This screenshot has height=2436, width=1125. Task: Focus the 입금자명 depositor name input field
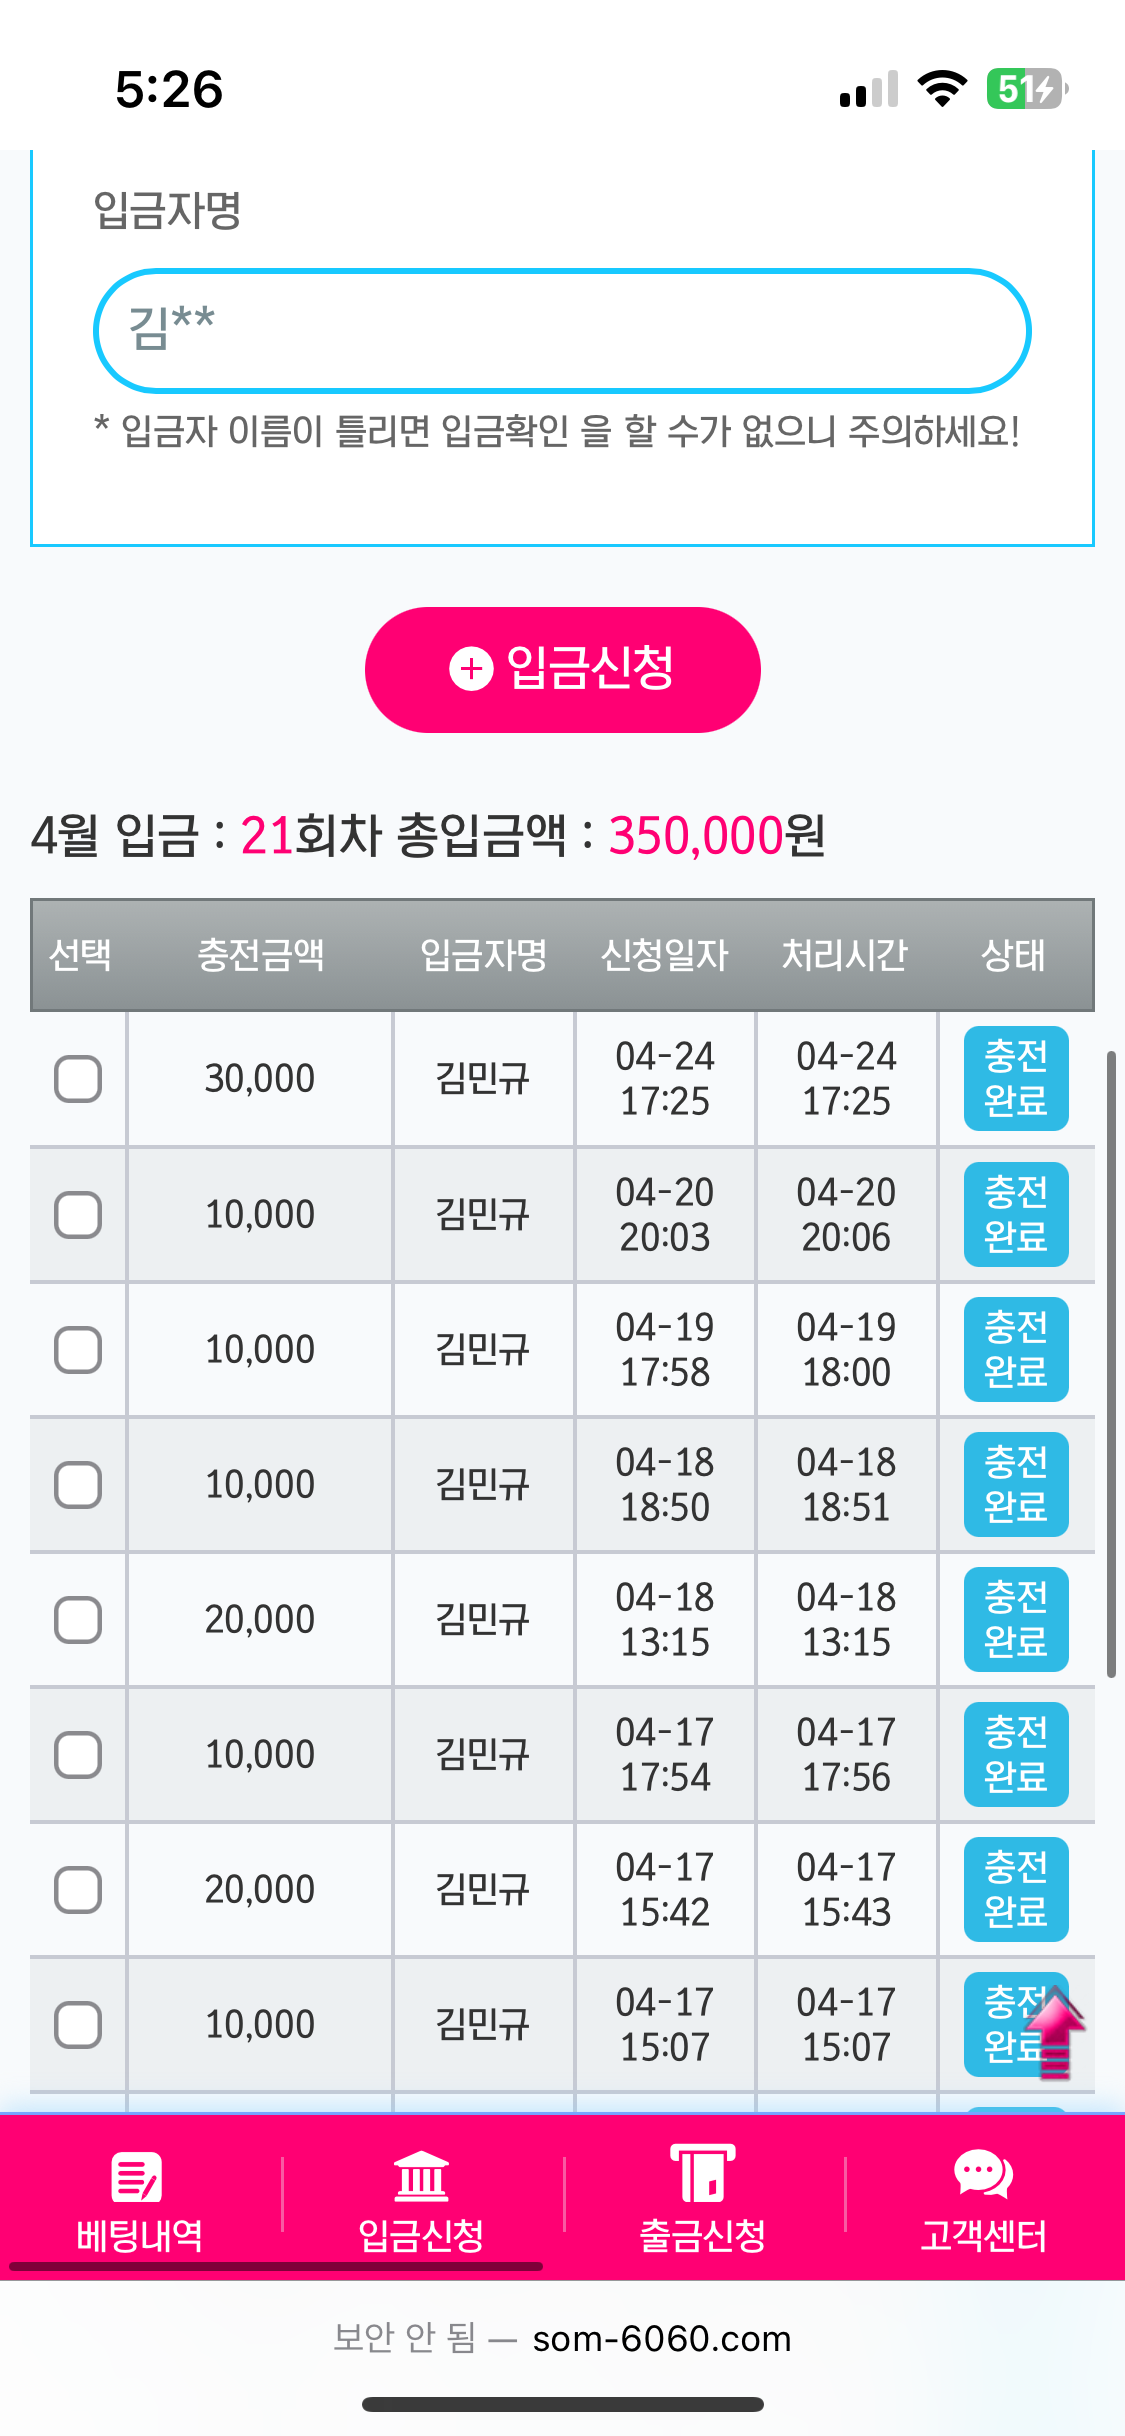562,330
